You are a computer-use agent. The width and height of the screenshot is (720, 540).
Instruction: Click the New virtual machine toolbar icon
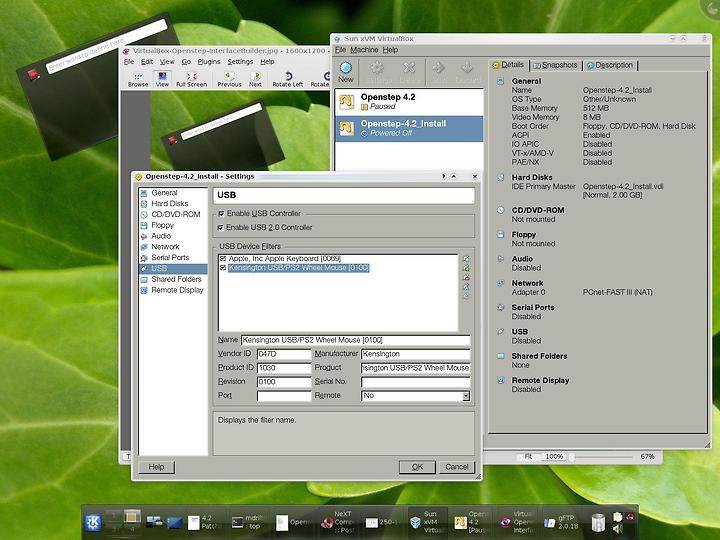(346, 71)
